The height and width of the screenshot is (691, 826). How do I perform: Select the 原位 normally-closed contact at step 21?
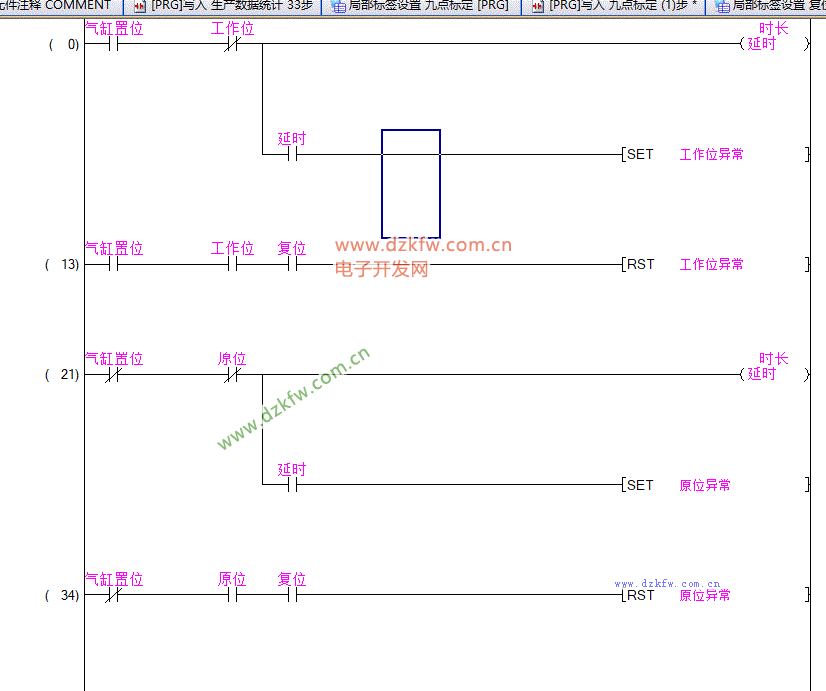point(232,375)
